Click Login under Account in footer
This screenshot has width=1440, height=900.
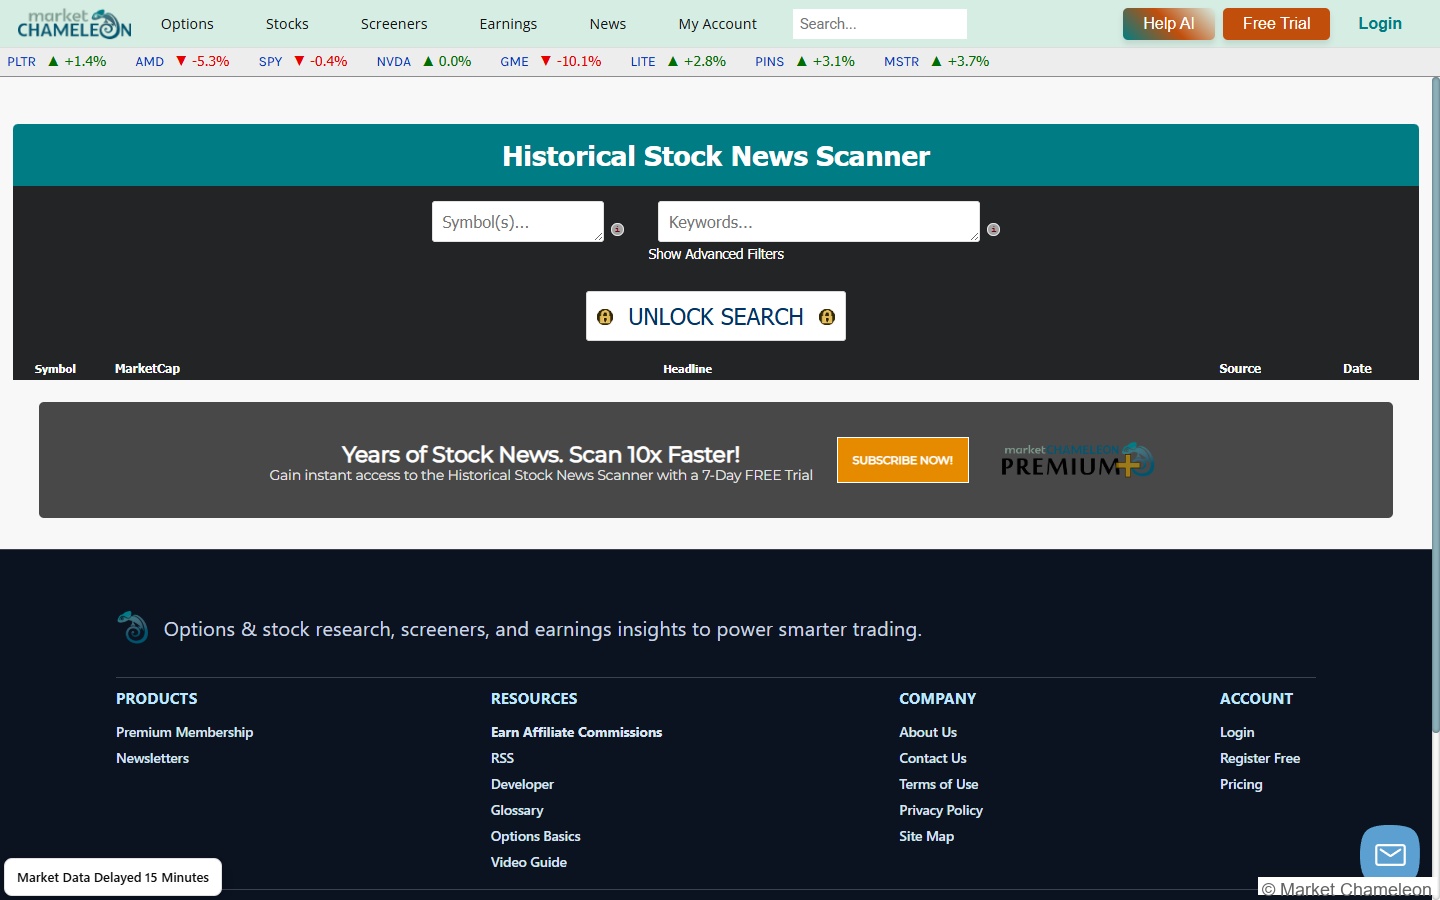click(1237, 732)
